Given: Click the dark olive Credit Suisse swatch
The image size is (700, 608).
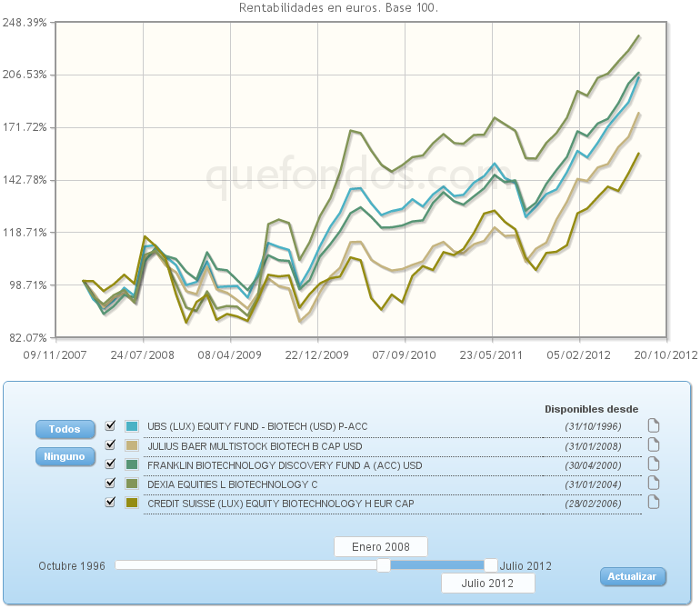Looking at the screenshot, I should 132,503.
